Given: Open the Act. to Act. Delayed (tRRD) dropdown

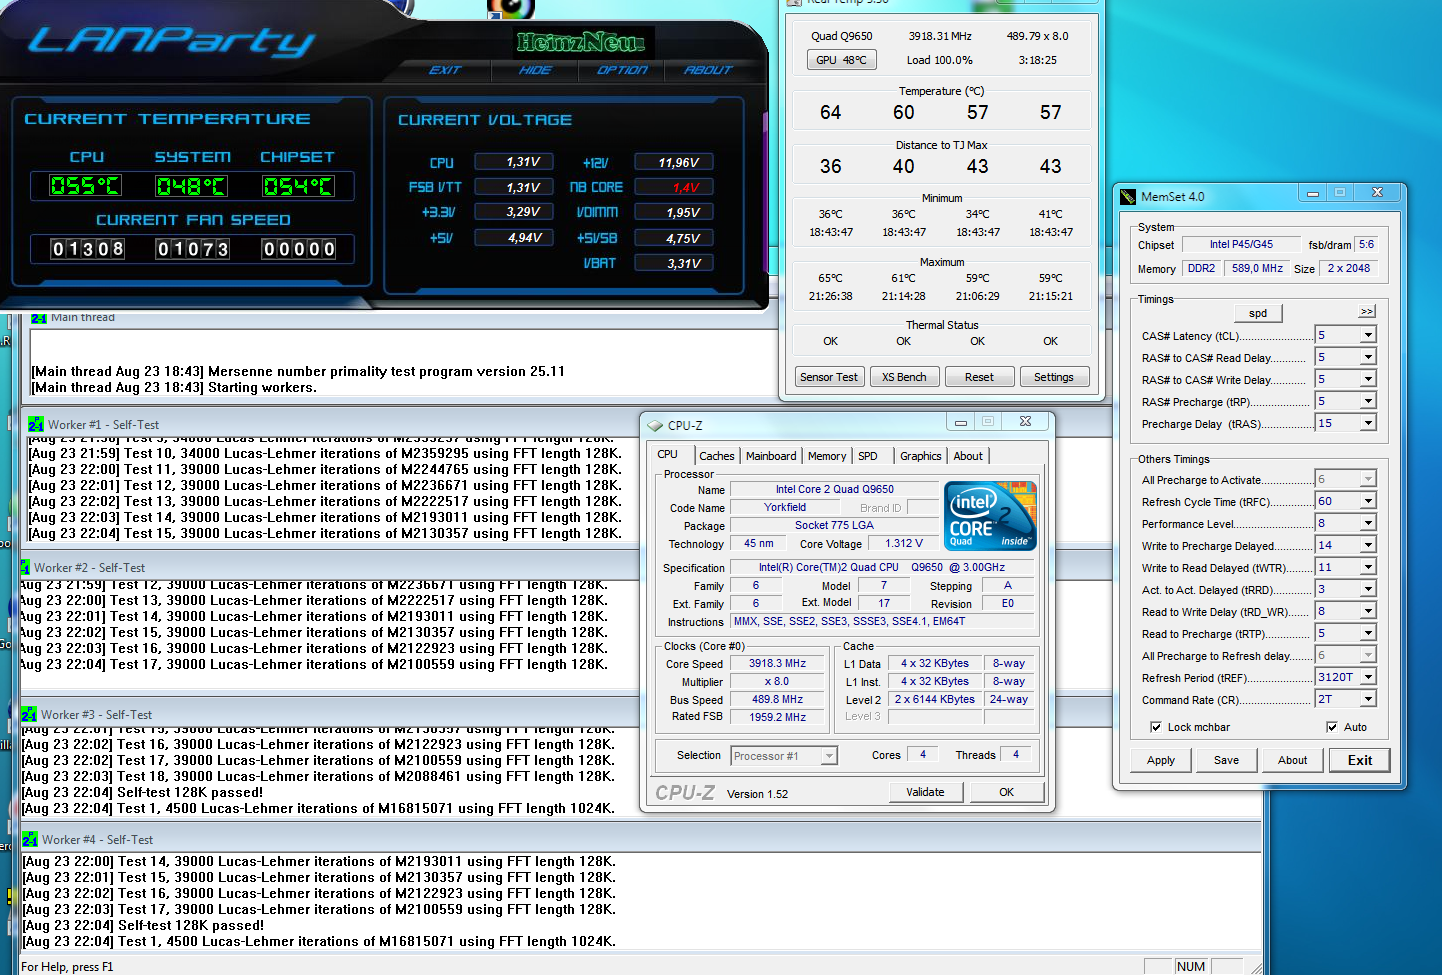Looking at the screenshot, I should pos(1368,589).
